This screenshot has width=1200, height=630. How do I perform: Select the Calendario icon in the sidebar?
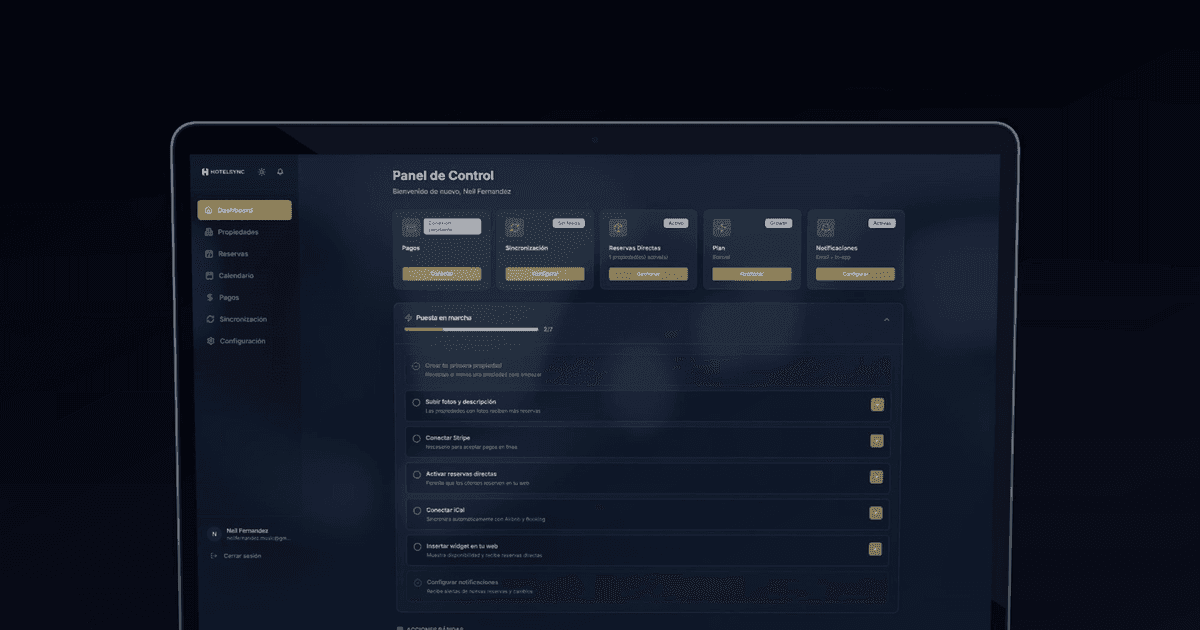tap(208, 275)
